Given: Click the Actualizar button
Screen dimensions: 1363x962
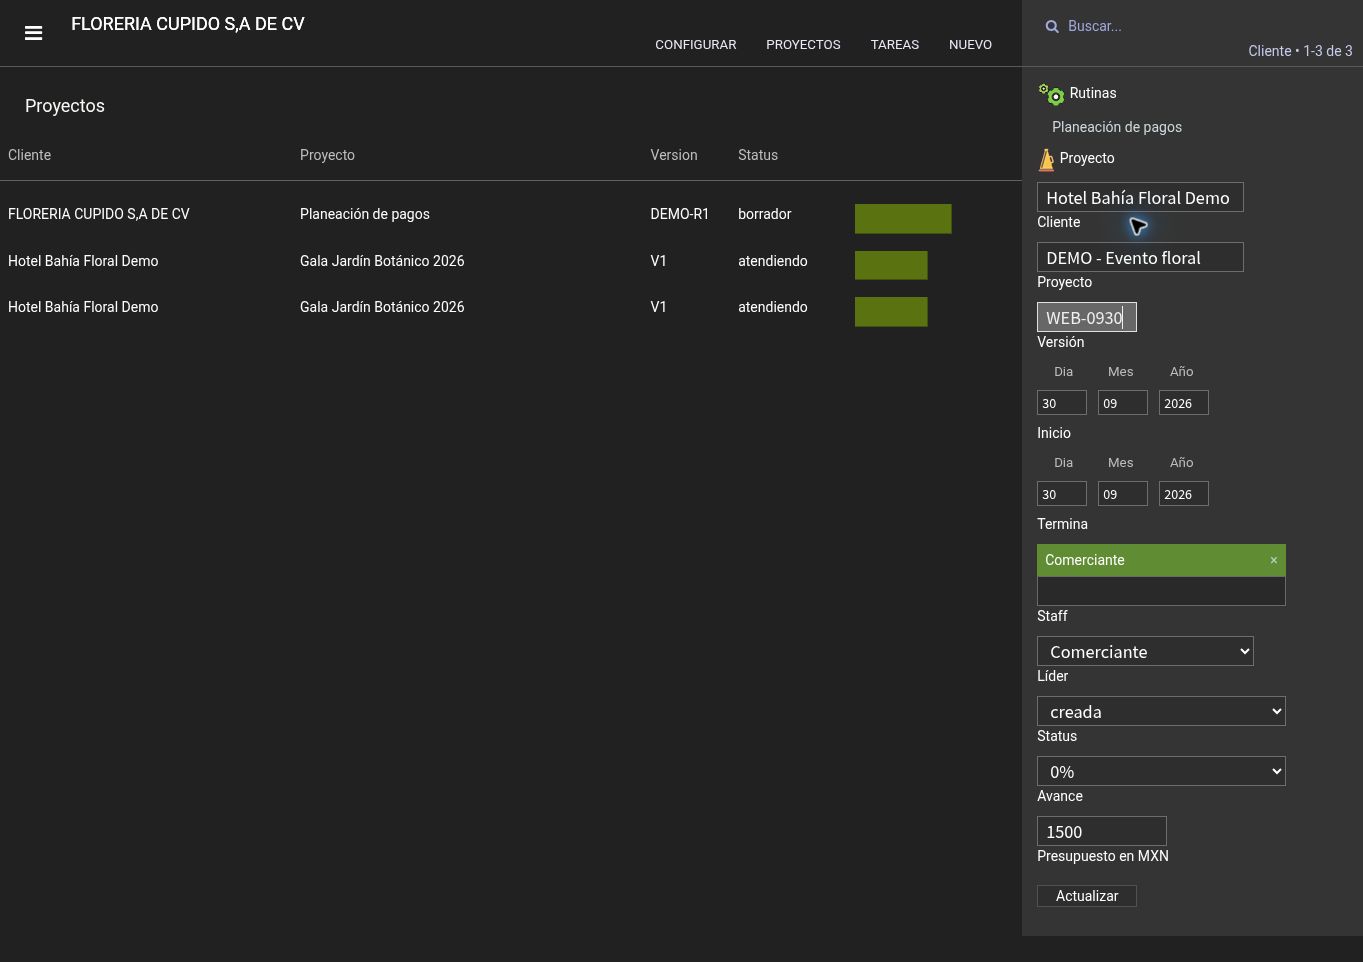Looking at the screenshot, I should 1087,896.
